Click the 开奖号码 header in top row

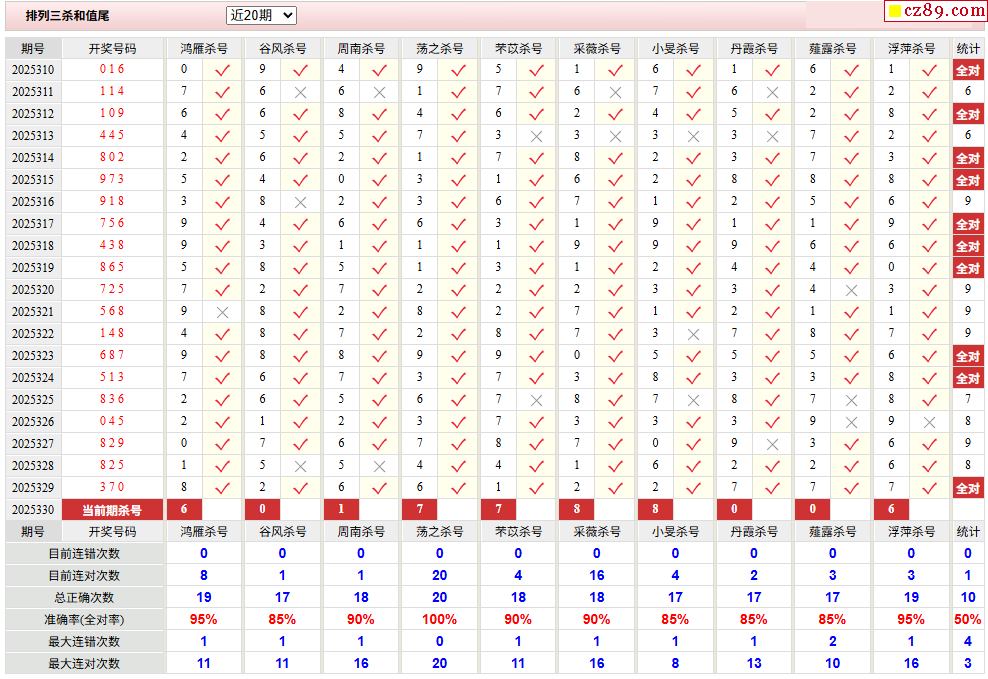(112, 48)
